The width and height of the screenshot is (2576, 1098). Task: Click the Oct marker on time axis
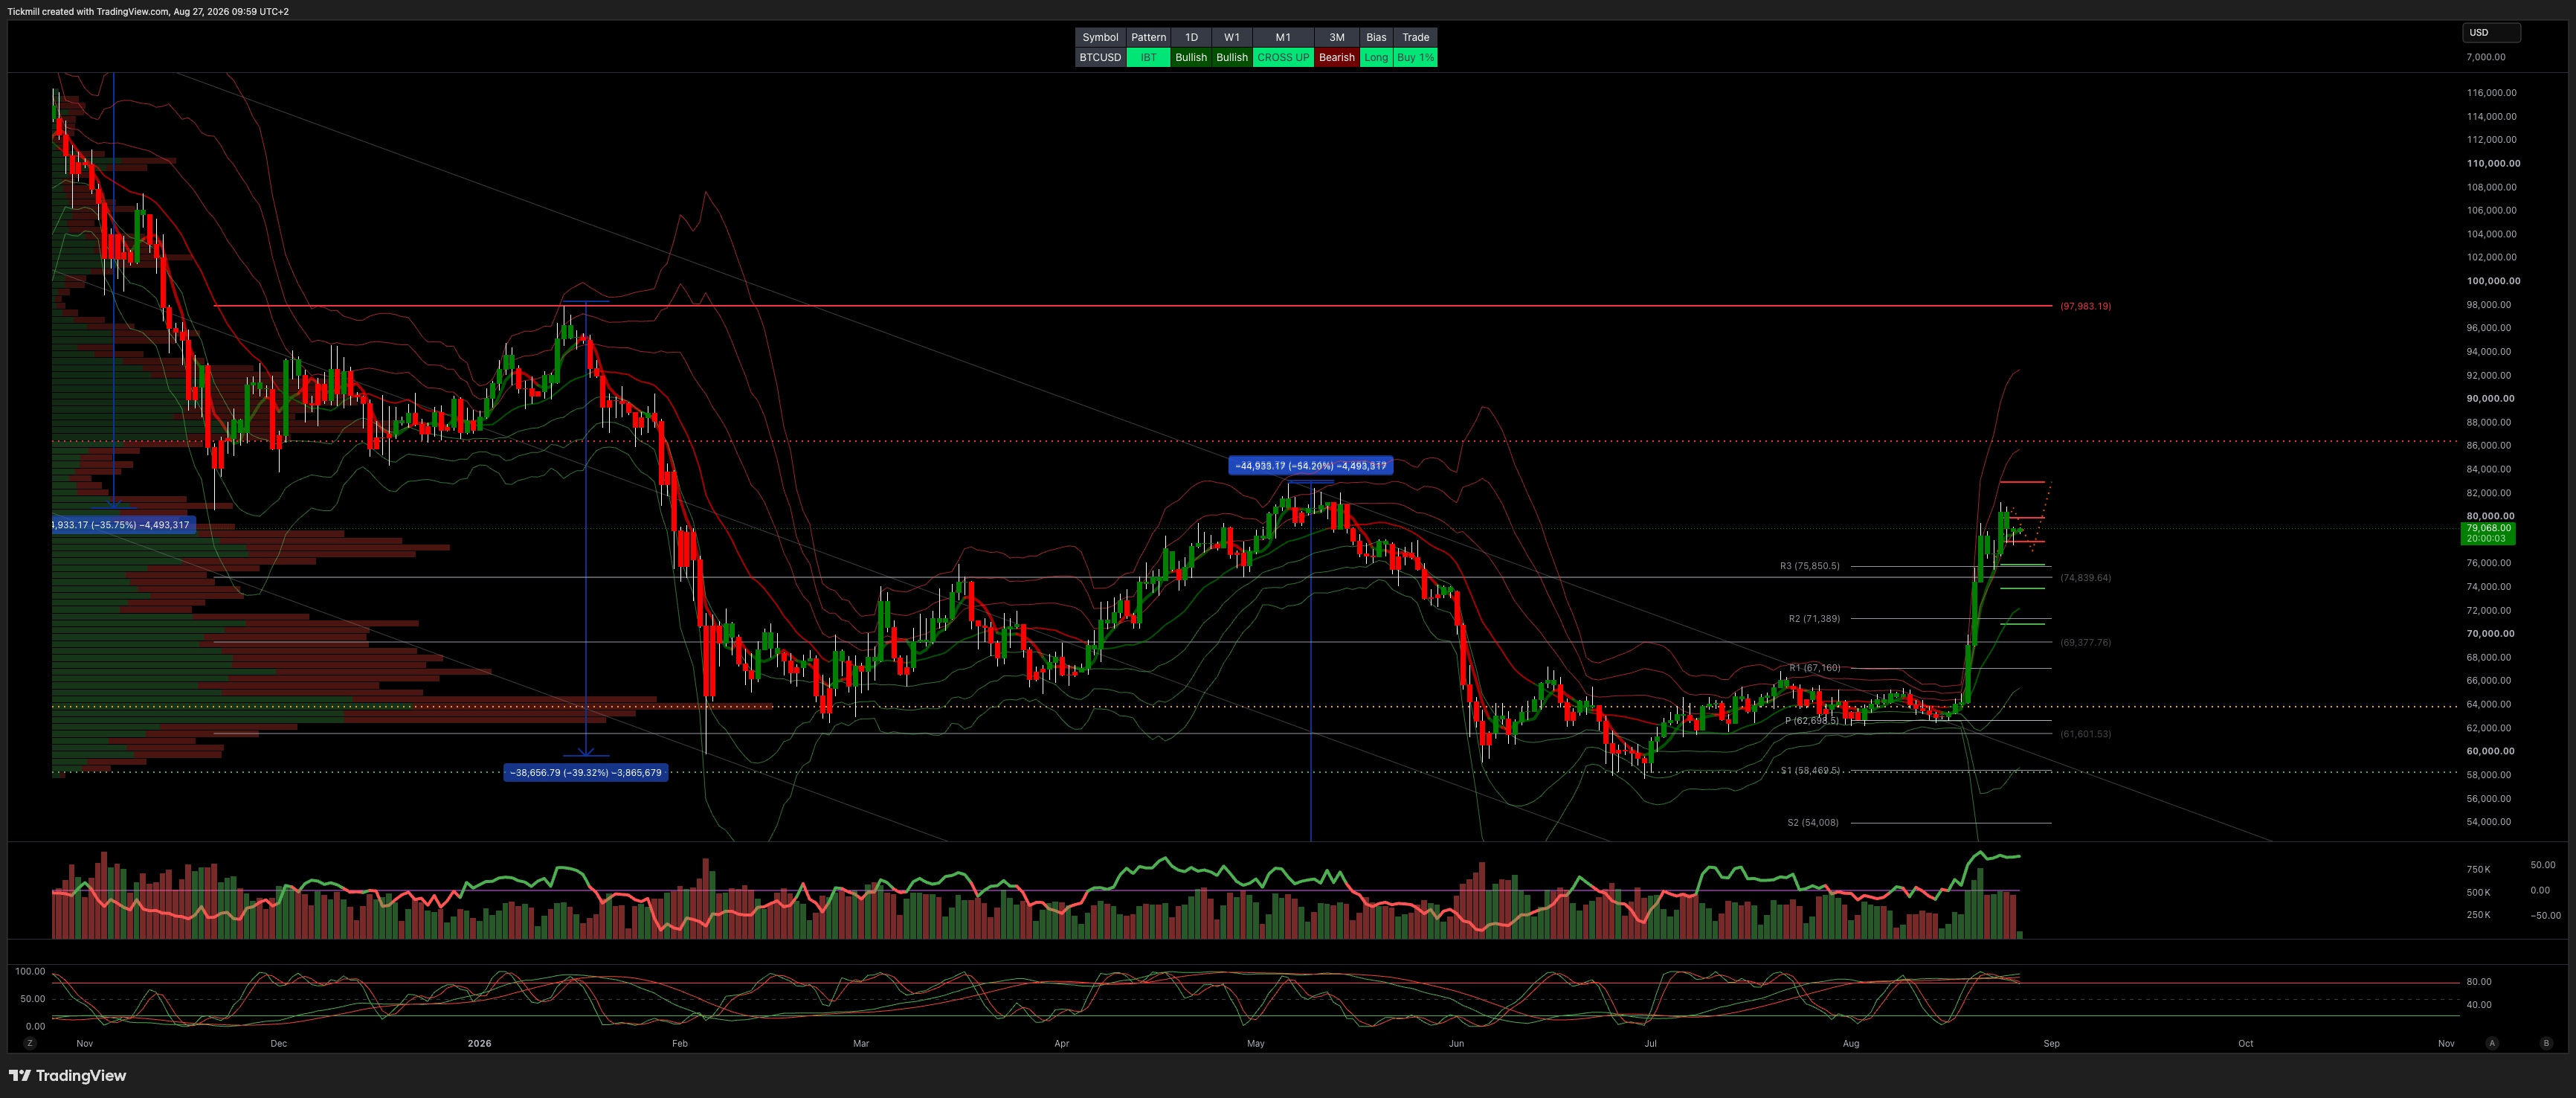[x=2246, y=1043]
